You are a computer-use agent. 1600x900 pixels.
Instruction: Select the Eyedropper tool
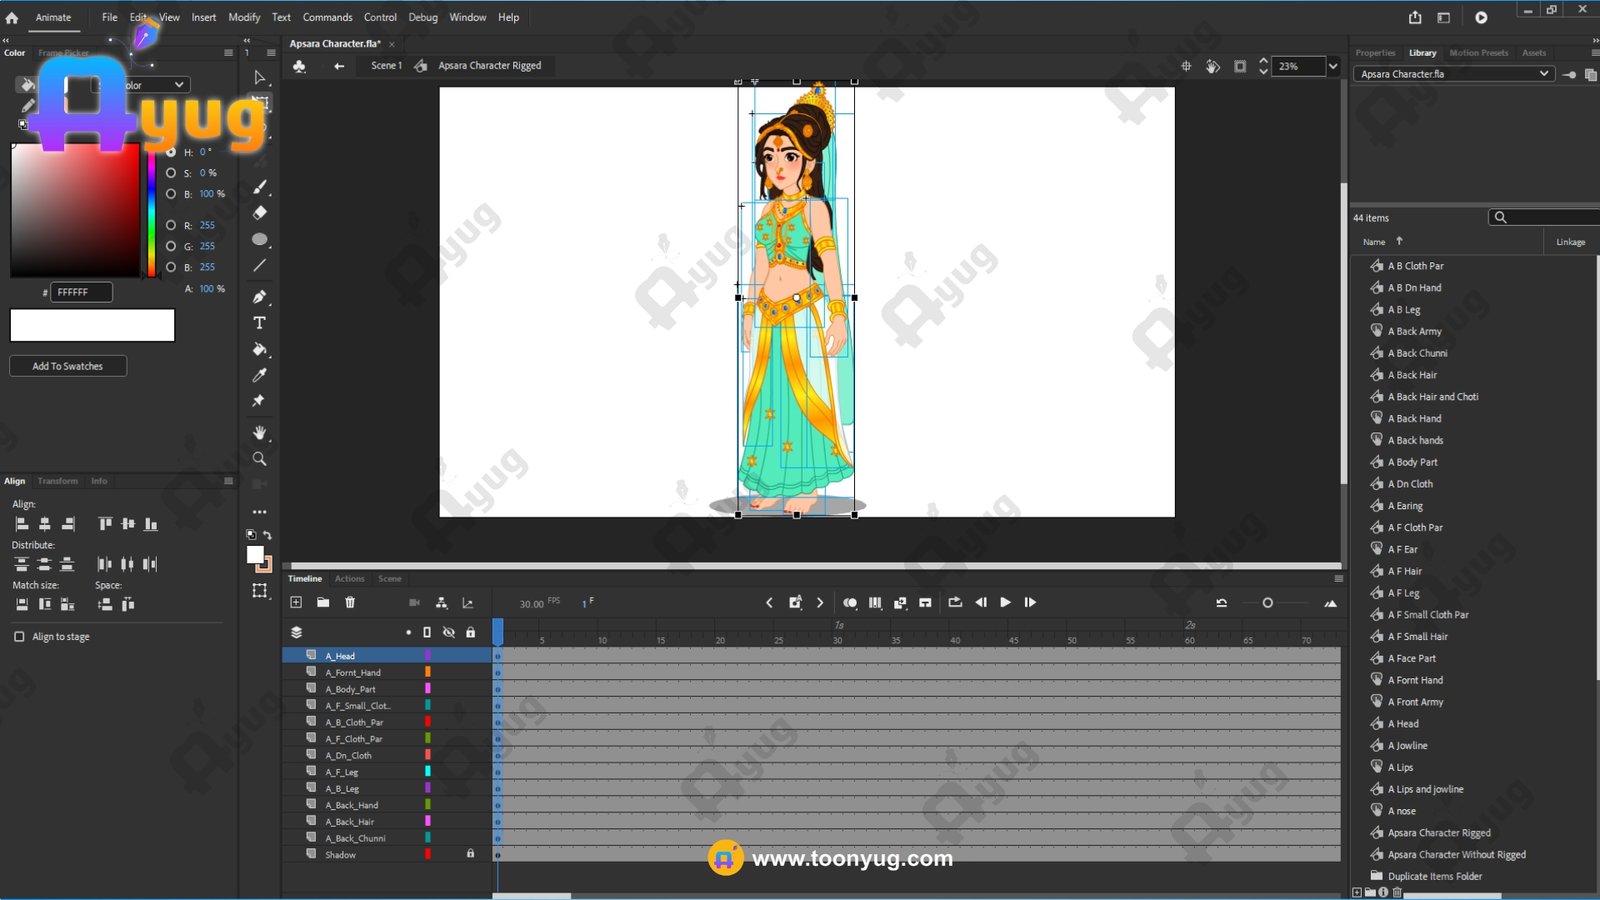pos(260,375)
